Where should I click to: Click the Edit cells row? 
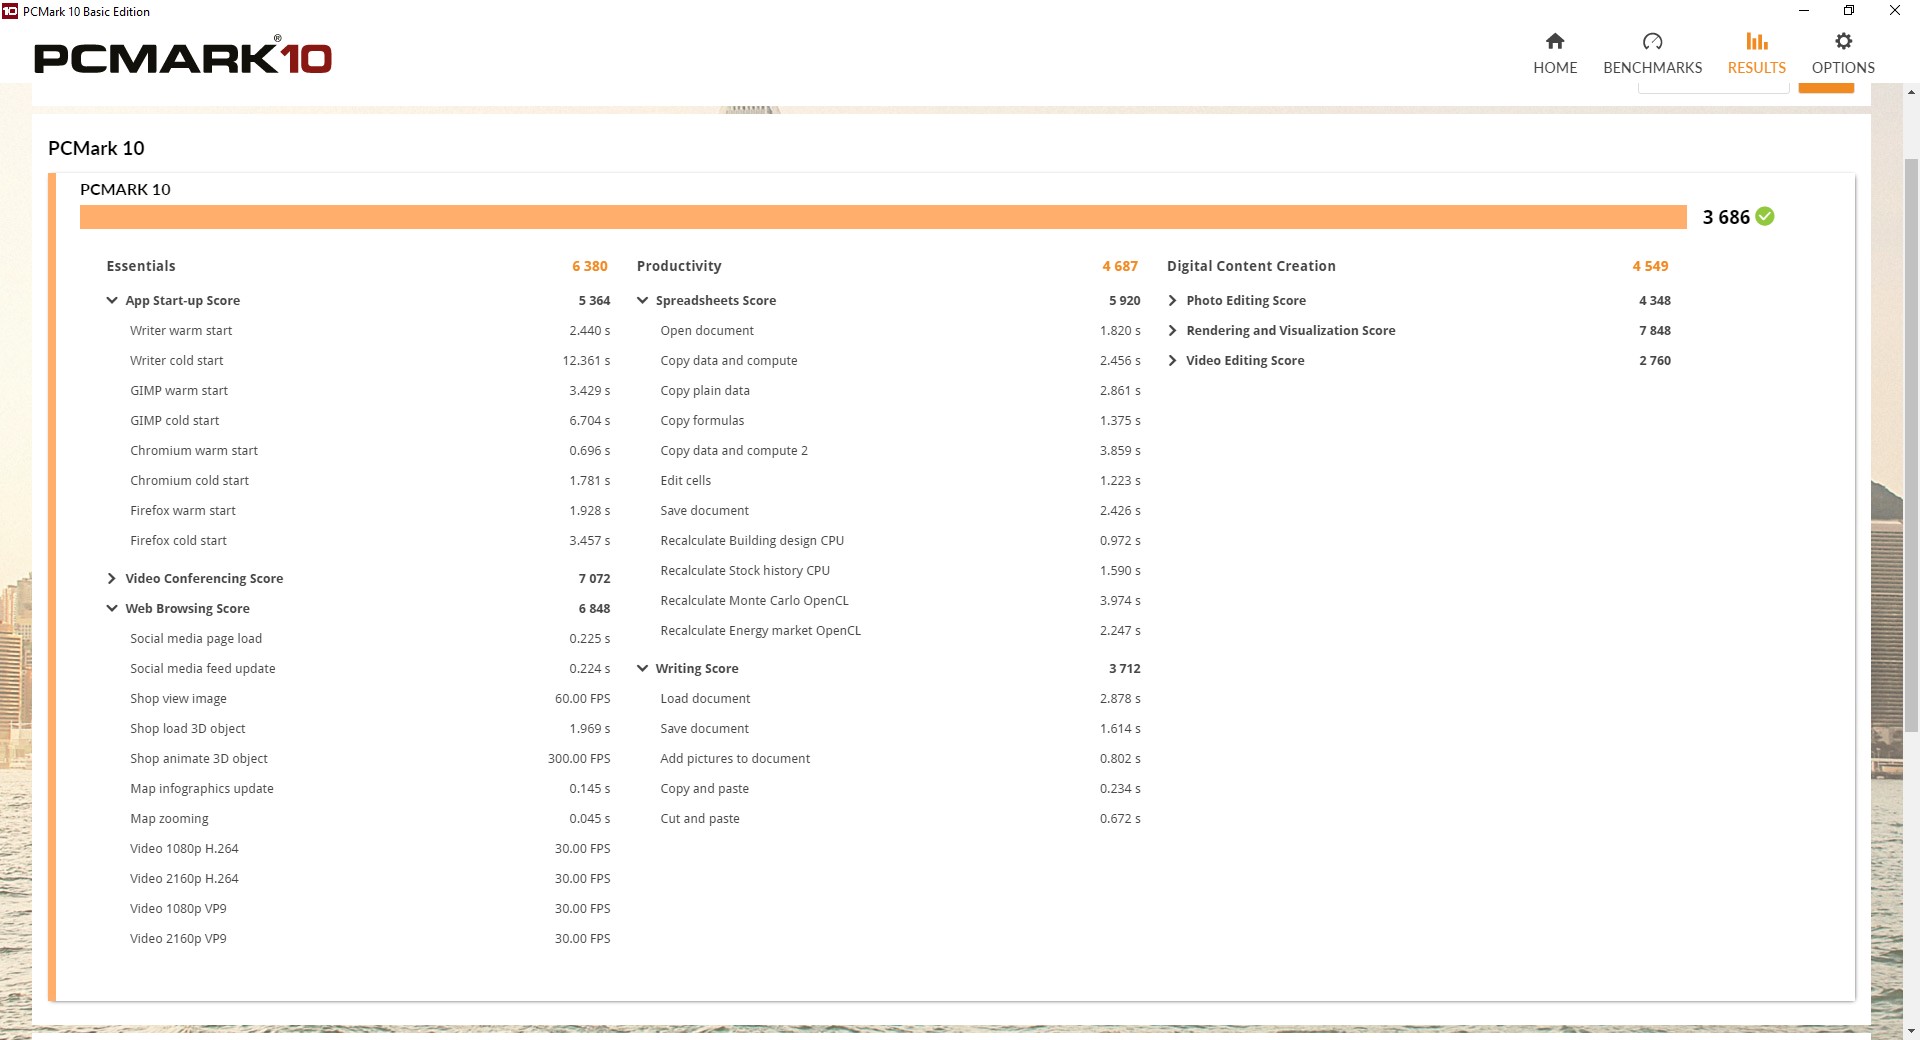coord(900,480)
